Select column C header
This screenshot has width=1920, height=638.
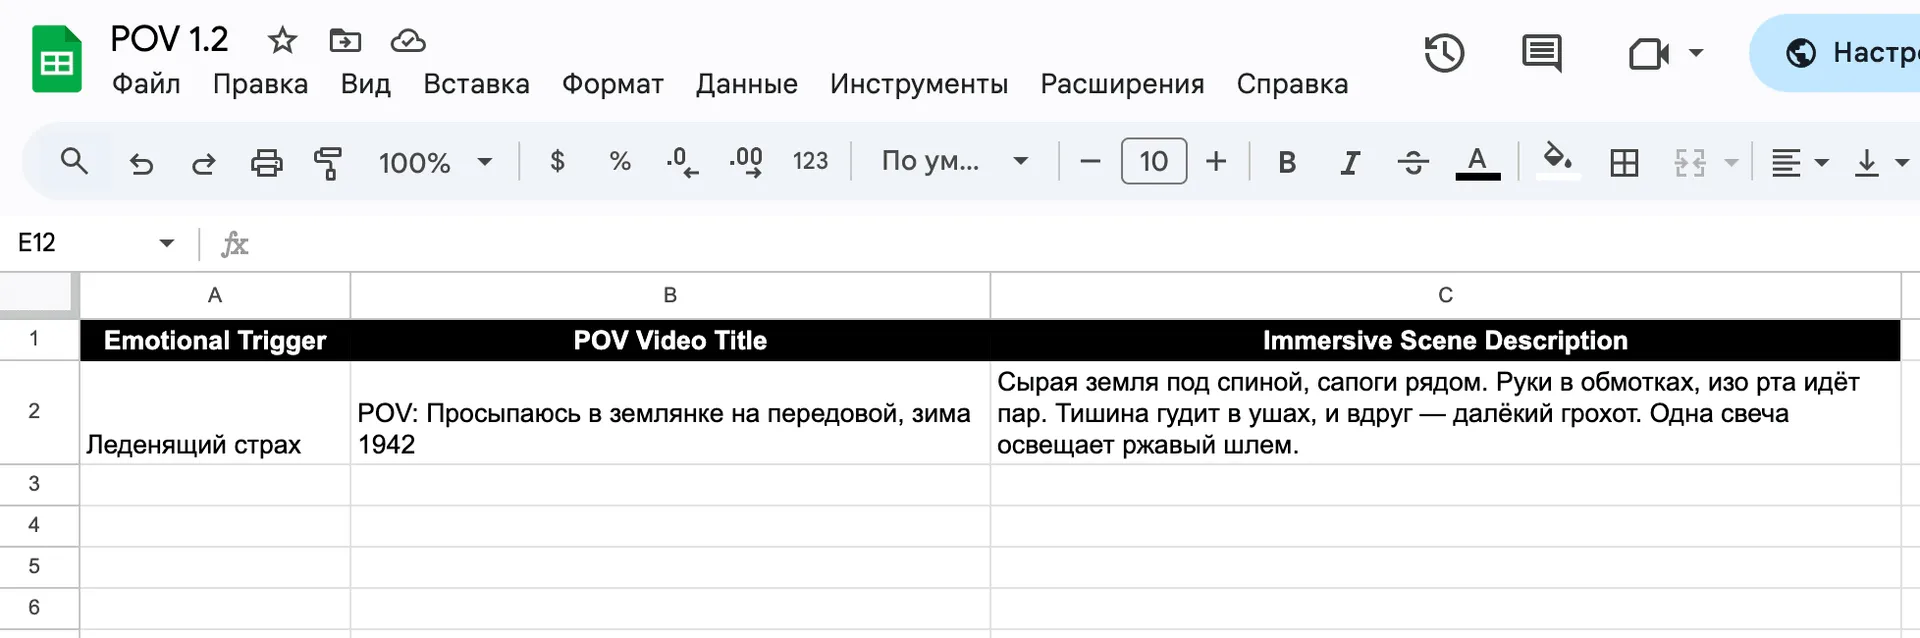coord(1445,295)
